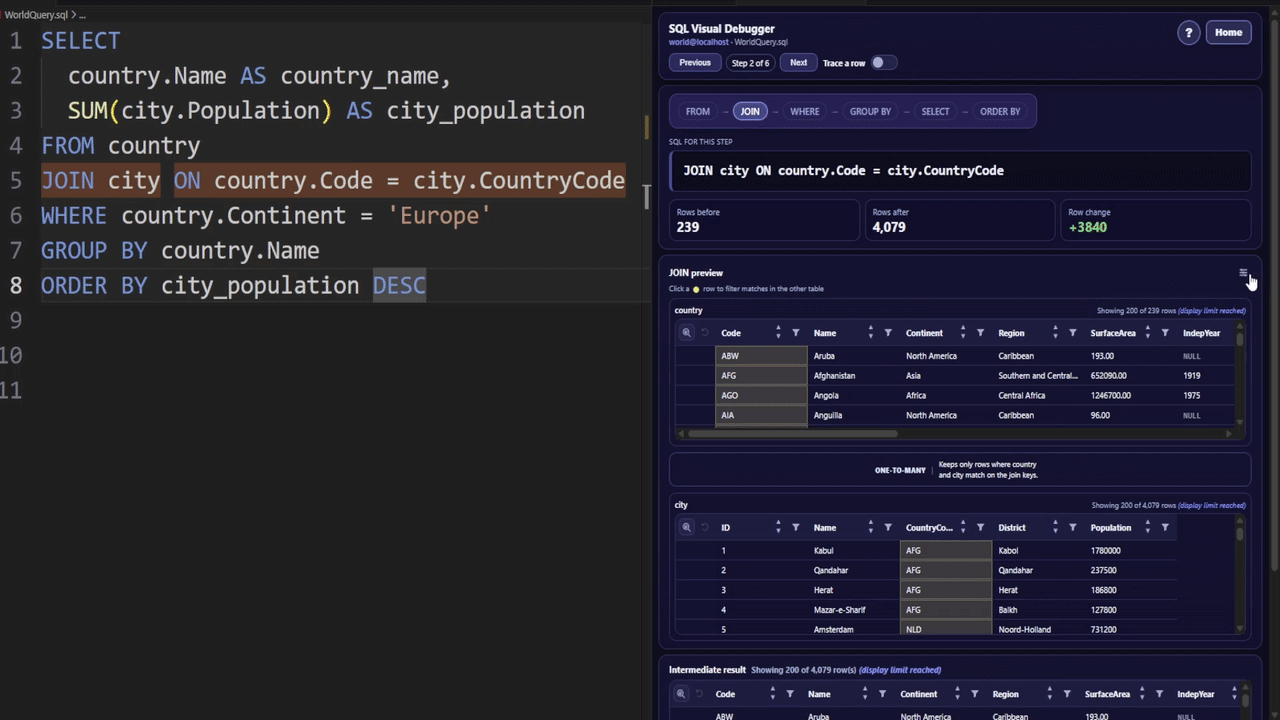Filter the country table Continent column
This screenshot has height=720, width=1280.
(x=980, y=333)
